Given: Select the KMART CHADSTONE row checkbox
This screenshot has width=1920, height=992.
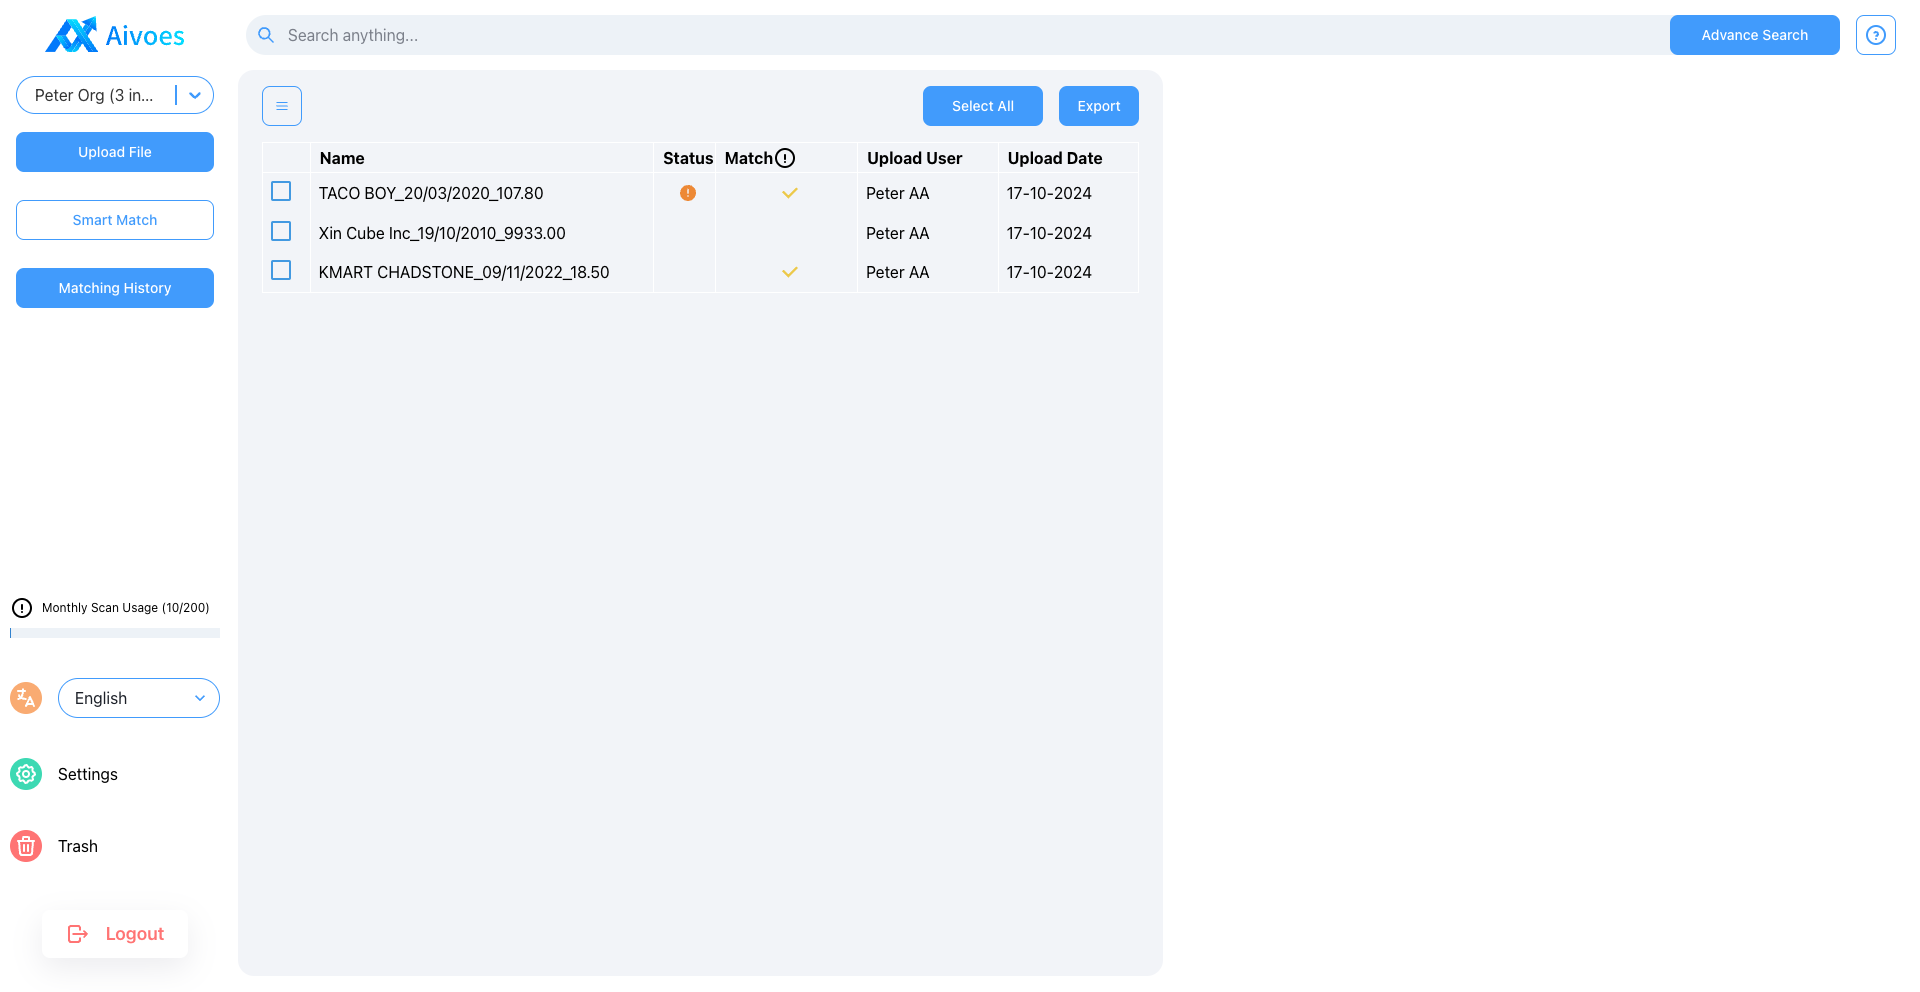Looking at the screenshot, I should pyautogui.click(x=281, y=270).
